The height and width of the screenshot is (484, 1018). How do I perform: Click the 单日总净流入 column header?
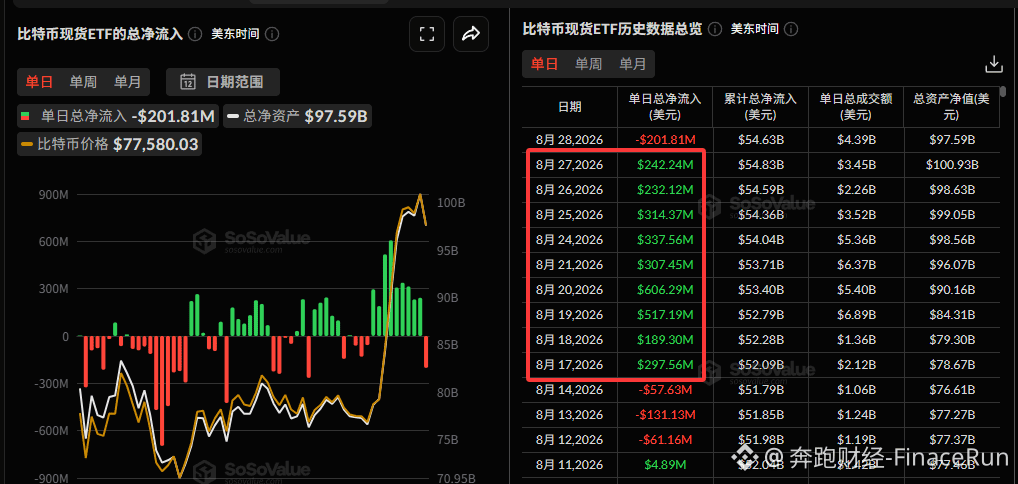coord(665,107)
